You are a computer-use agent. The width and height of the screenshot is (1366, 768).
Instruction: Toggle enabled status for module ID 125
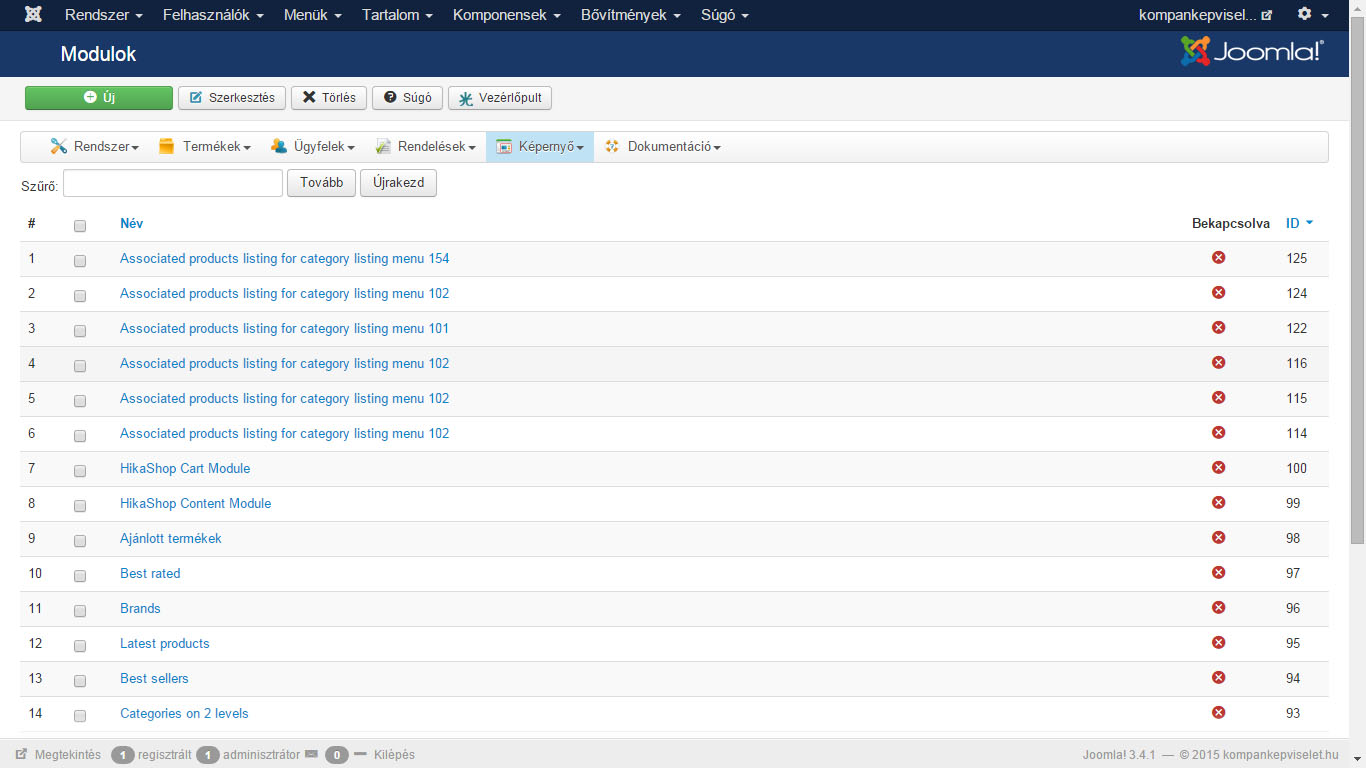(1218, 258)
